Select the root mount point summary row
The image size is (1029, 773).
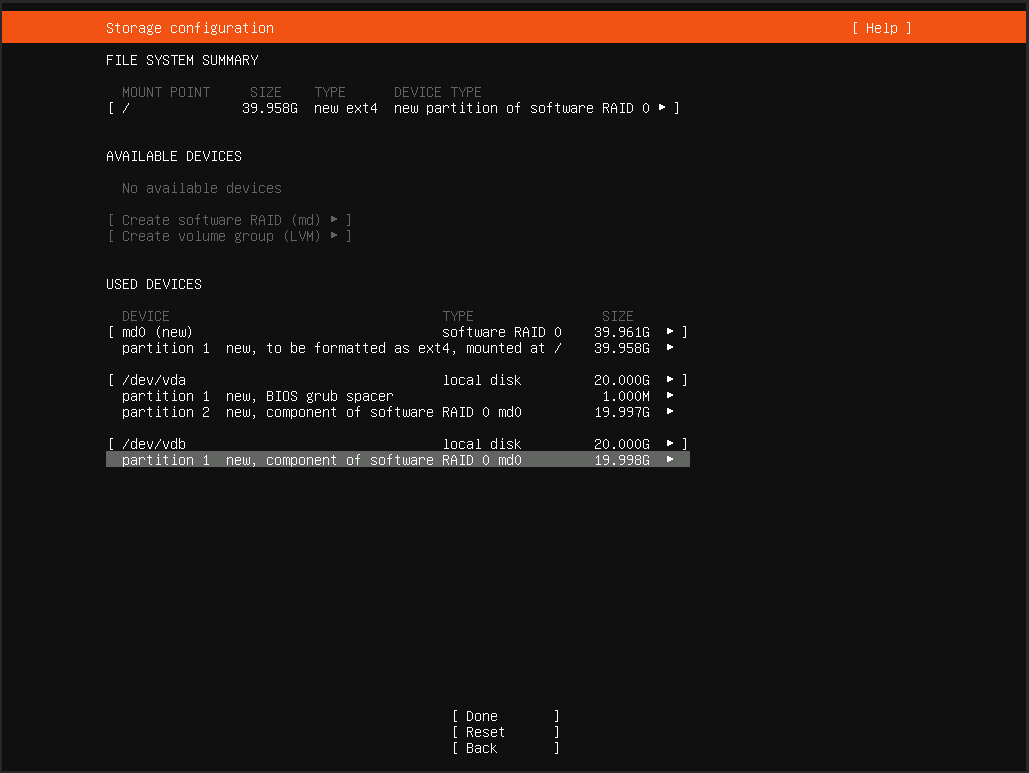[390, 108]
